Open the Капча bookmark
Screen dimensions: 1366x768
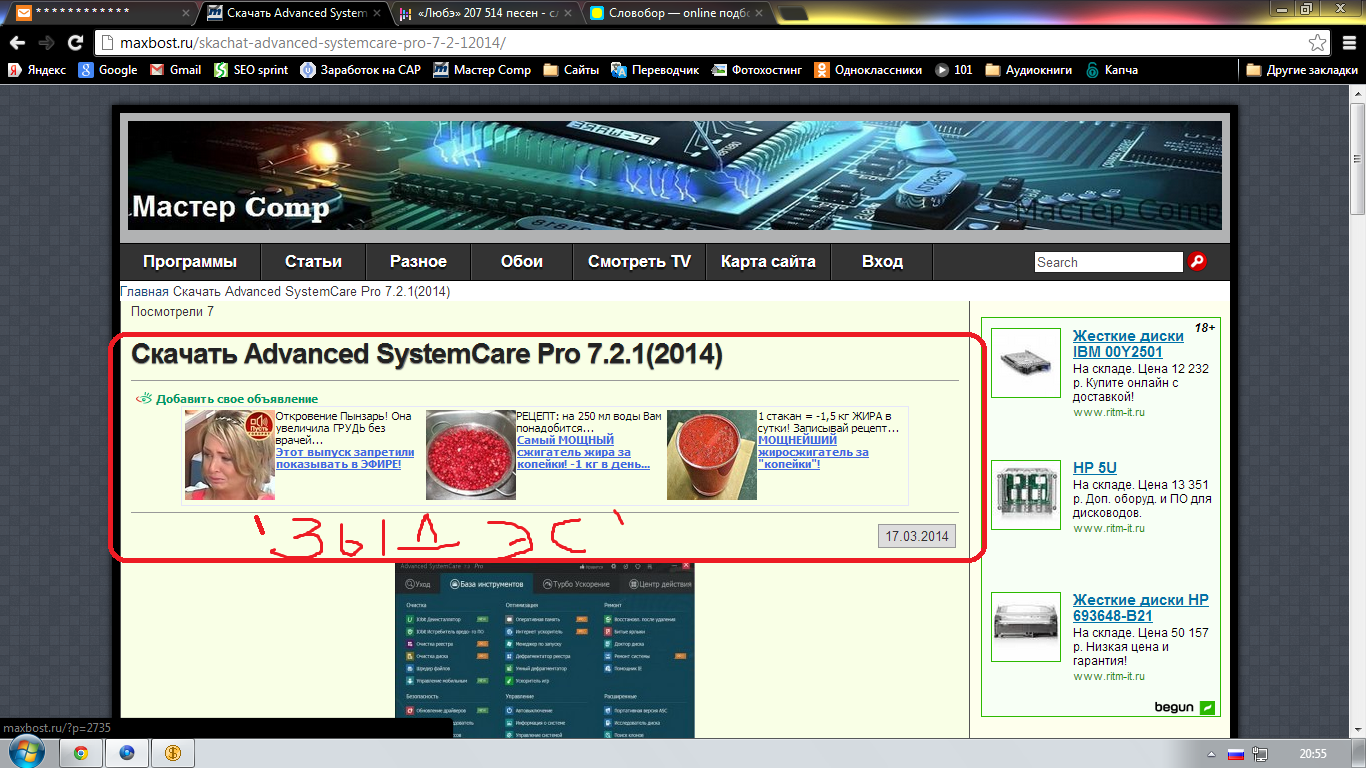[x=1112, y=70]
